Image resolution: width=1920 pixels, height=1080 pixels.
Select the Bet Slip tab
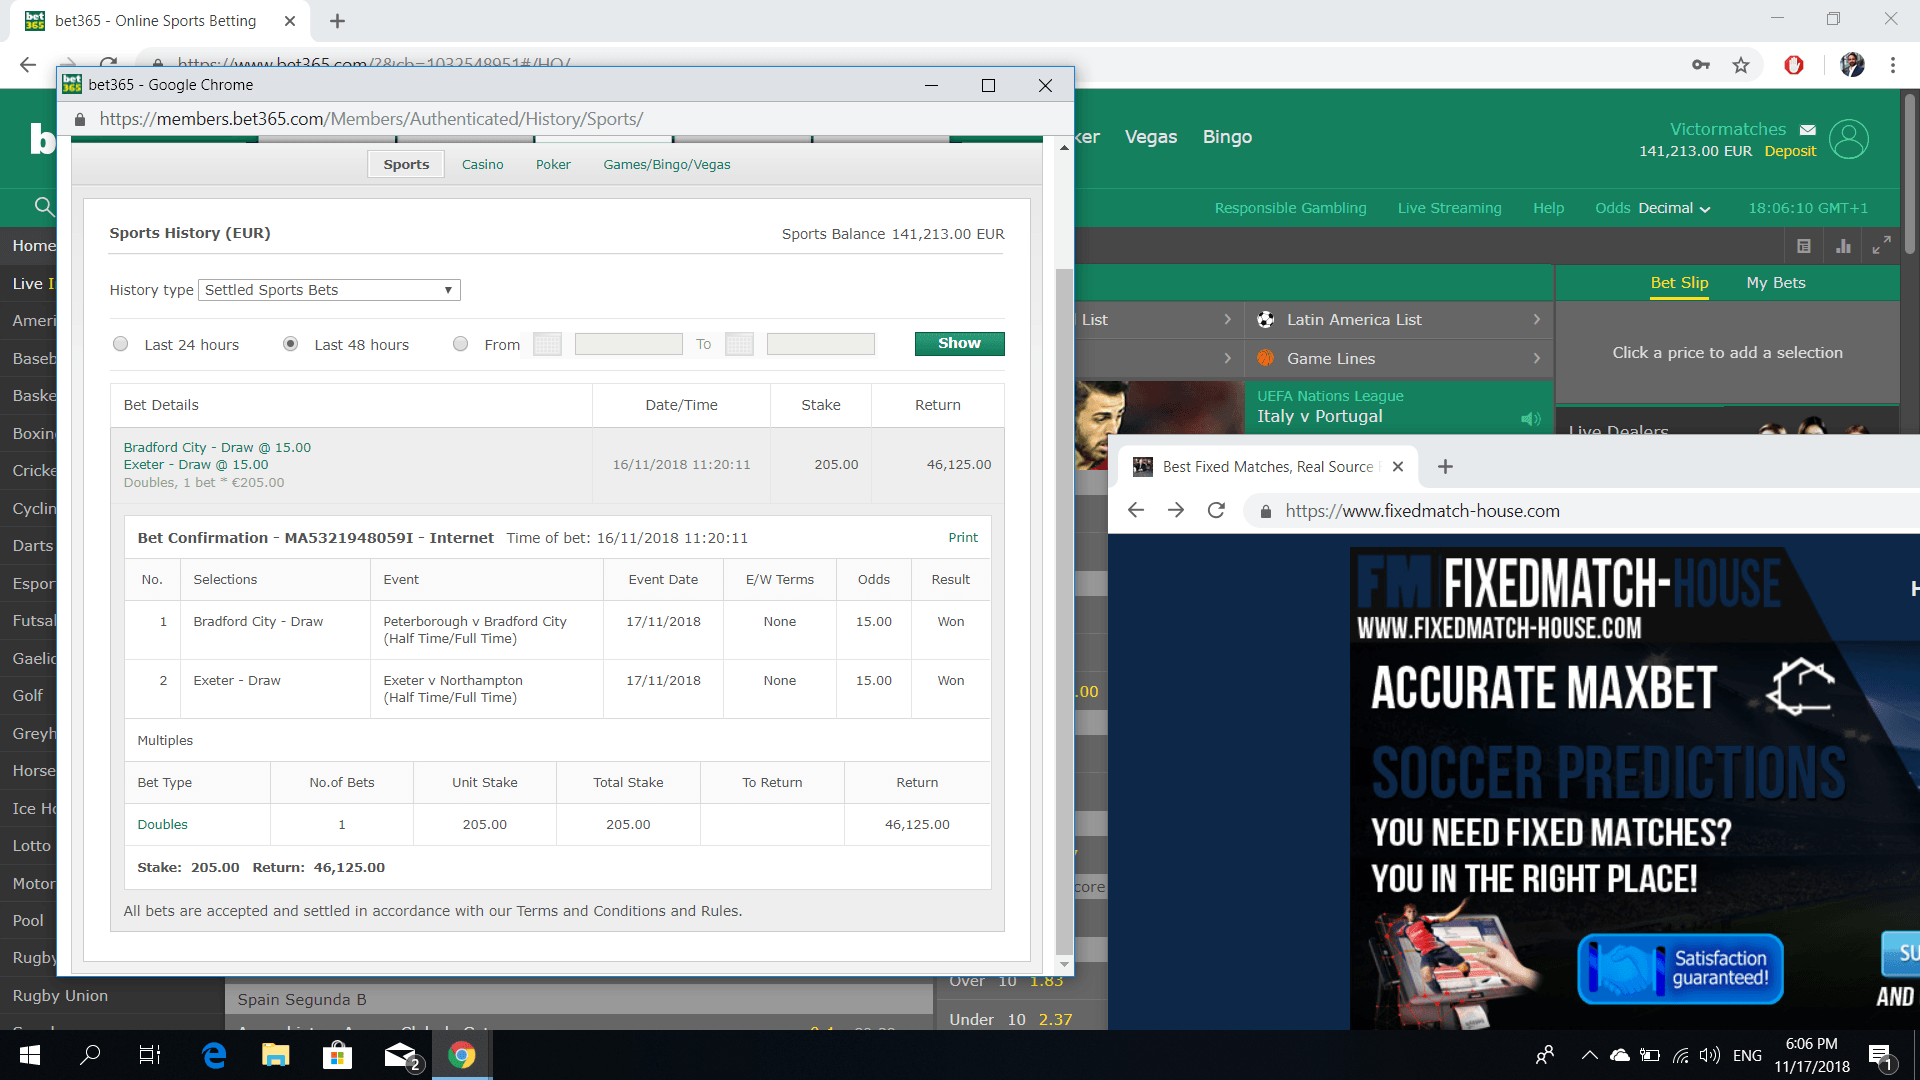(x=1679, y=283)
